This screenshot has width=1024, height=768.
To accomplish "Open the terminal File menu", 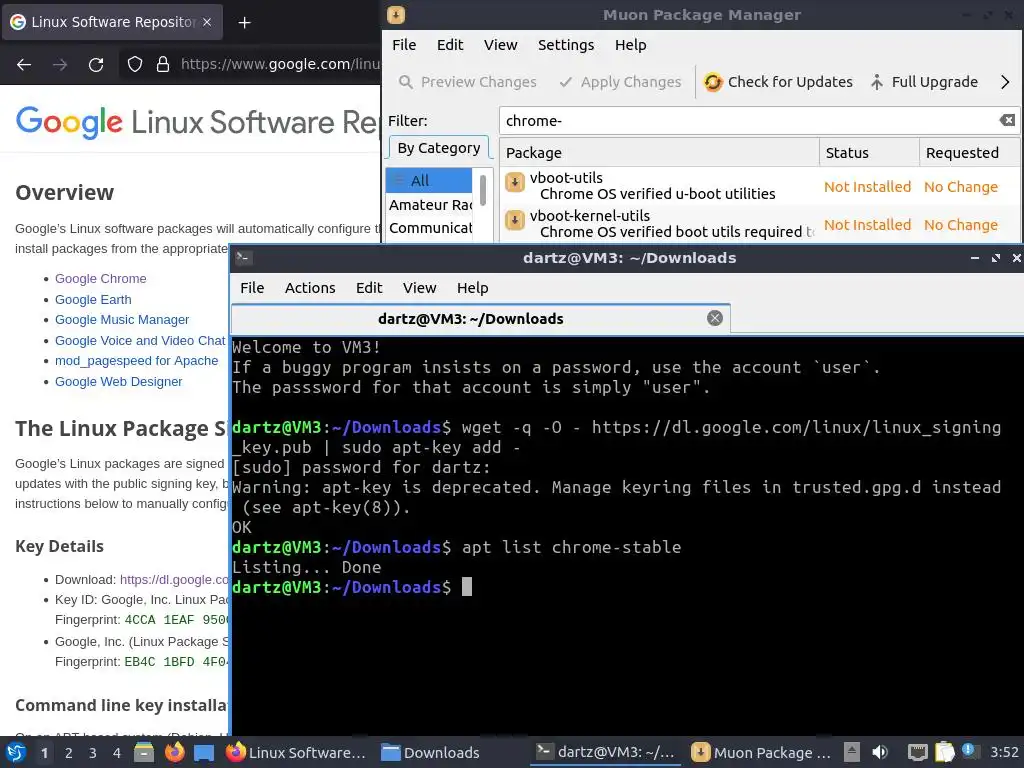I will pyautogui.click(x=252, y=287).
